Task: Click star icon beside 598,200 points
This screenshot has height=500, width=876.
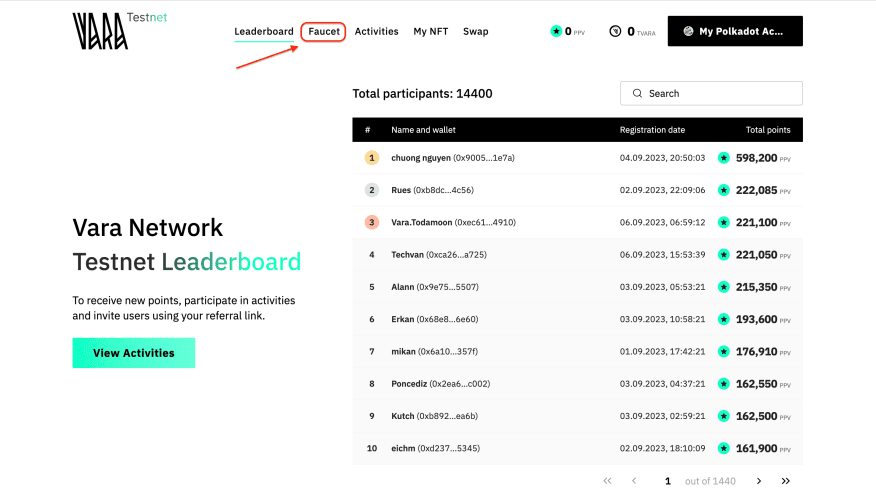Action: (723, 158)
